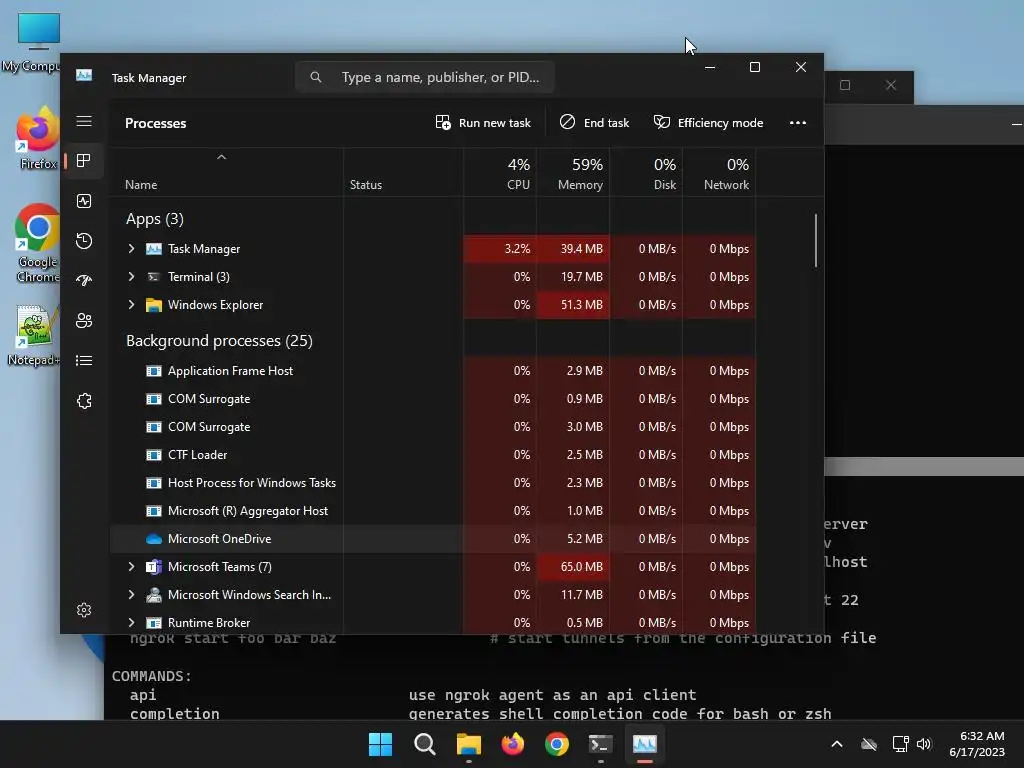Sort by the Name column header
The width and height of the screenshot is (1024, 768).
coord(226,172)
